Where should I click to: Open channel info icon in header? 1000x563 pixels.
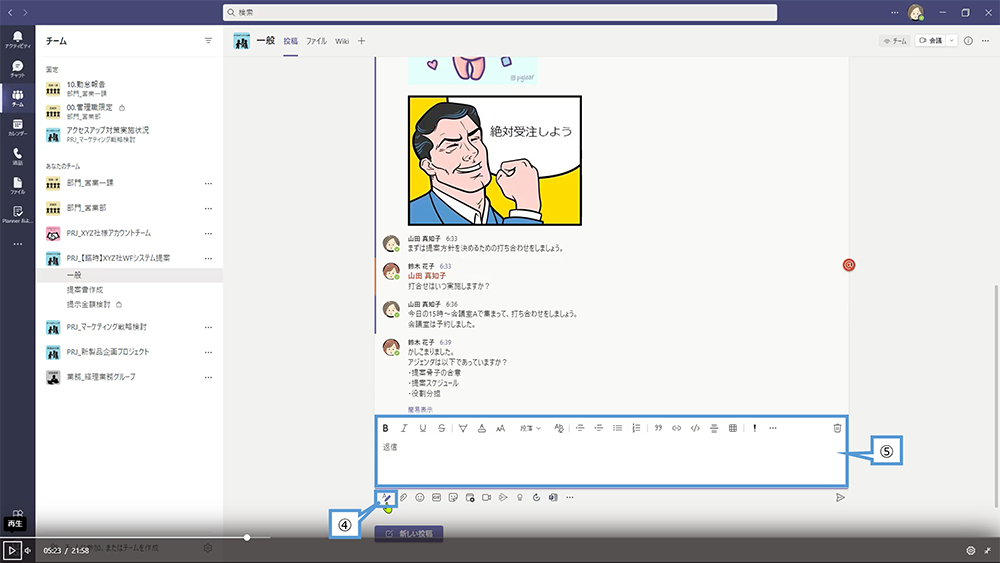pos(968,41)
